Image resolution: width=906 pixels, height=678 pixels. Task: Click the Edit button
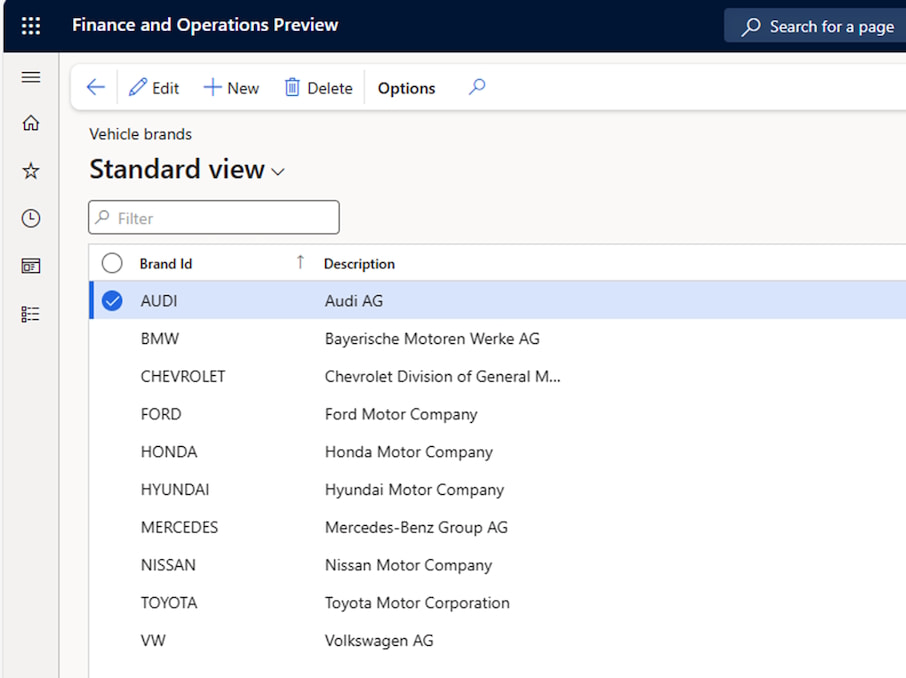[x=154, y=88]
